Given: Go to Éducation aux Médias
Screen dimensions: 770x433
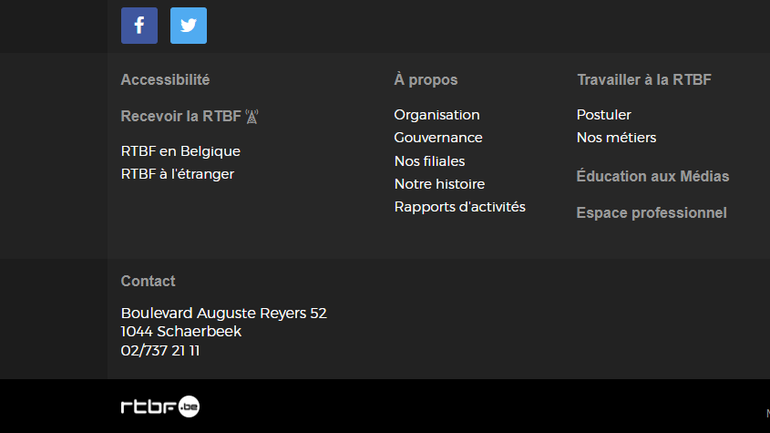Looking at the screenshot, I should 652,177.
